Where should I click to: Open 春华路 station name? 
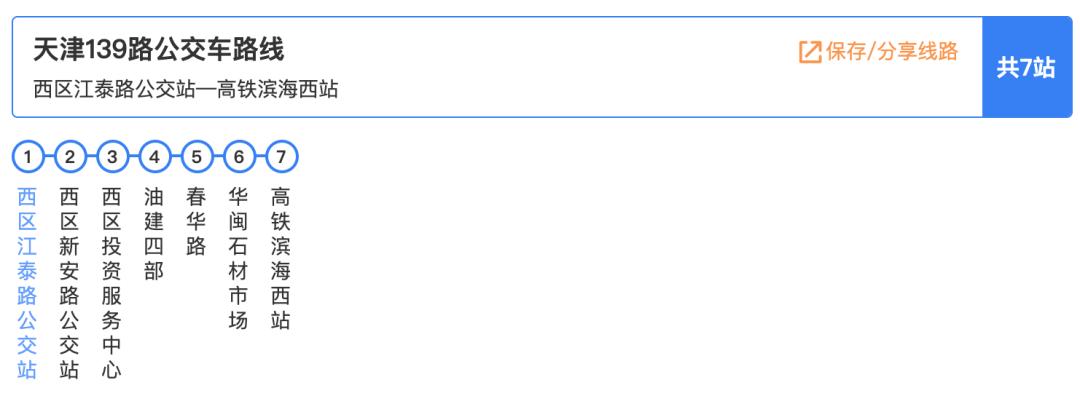coord(196,222)
